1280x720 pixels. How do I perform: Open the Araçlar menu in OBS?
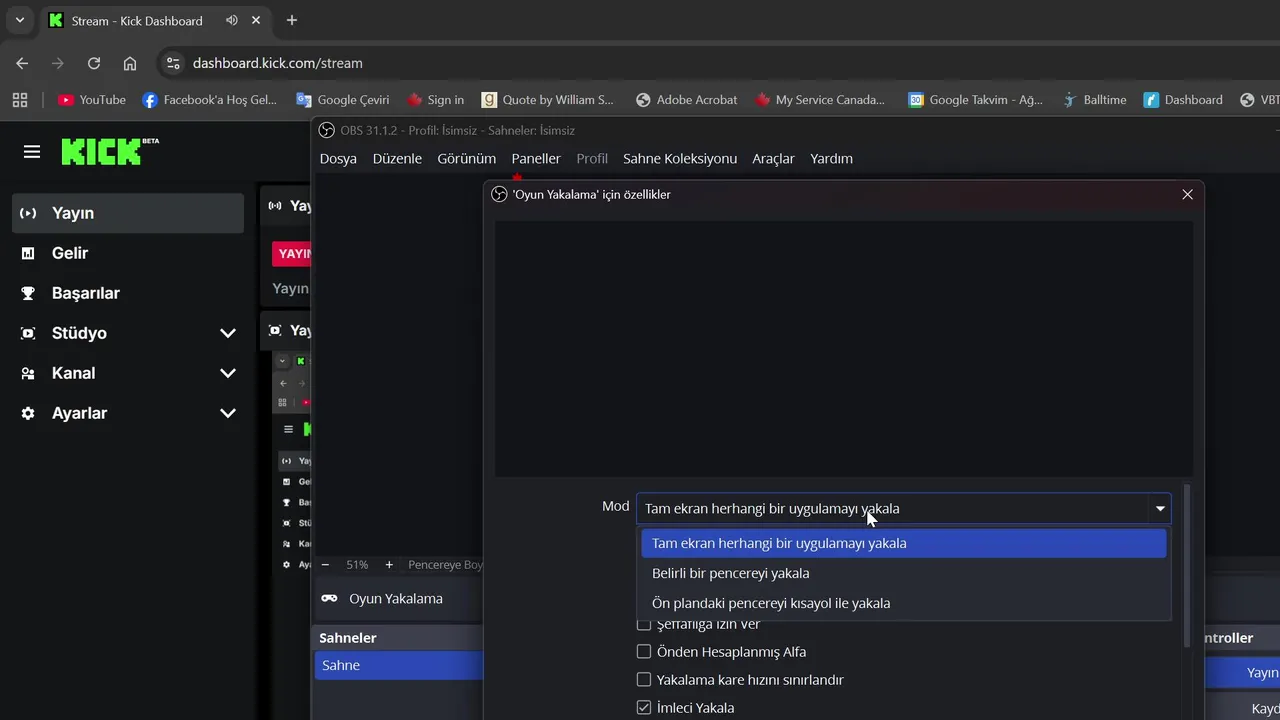point(773,158)
